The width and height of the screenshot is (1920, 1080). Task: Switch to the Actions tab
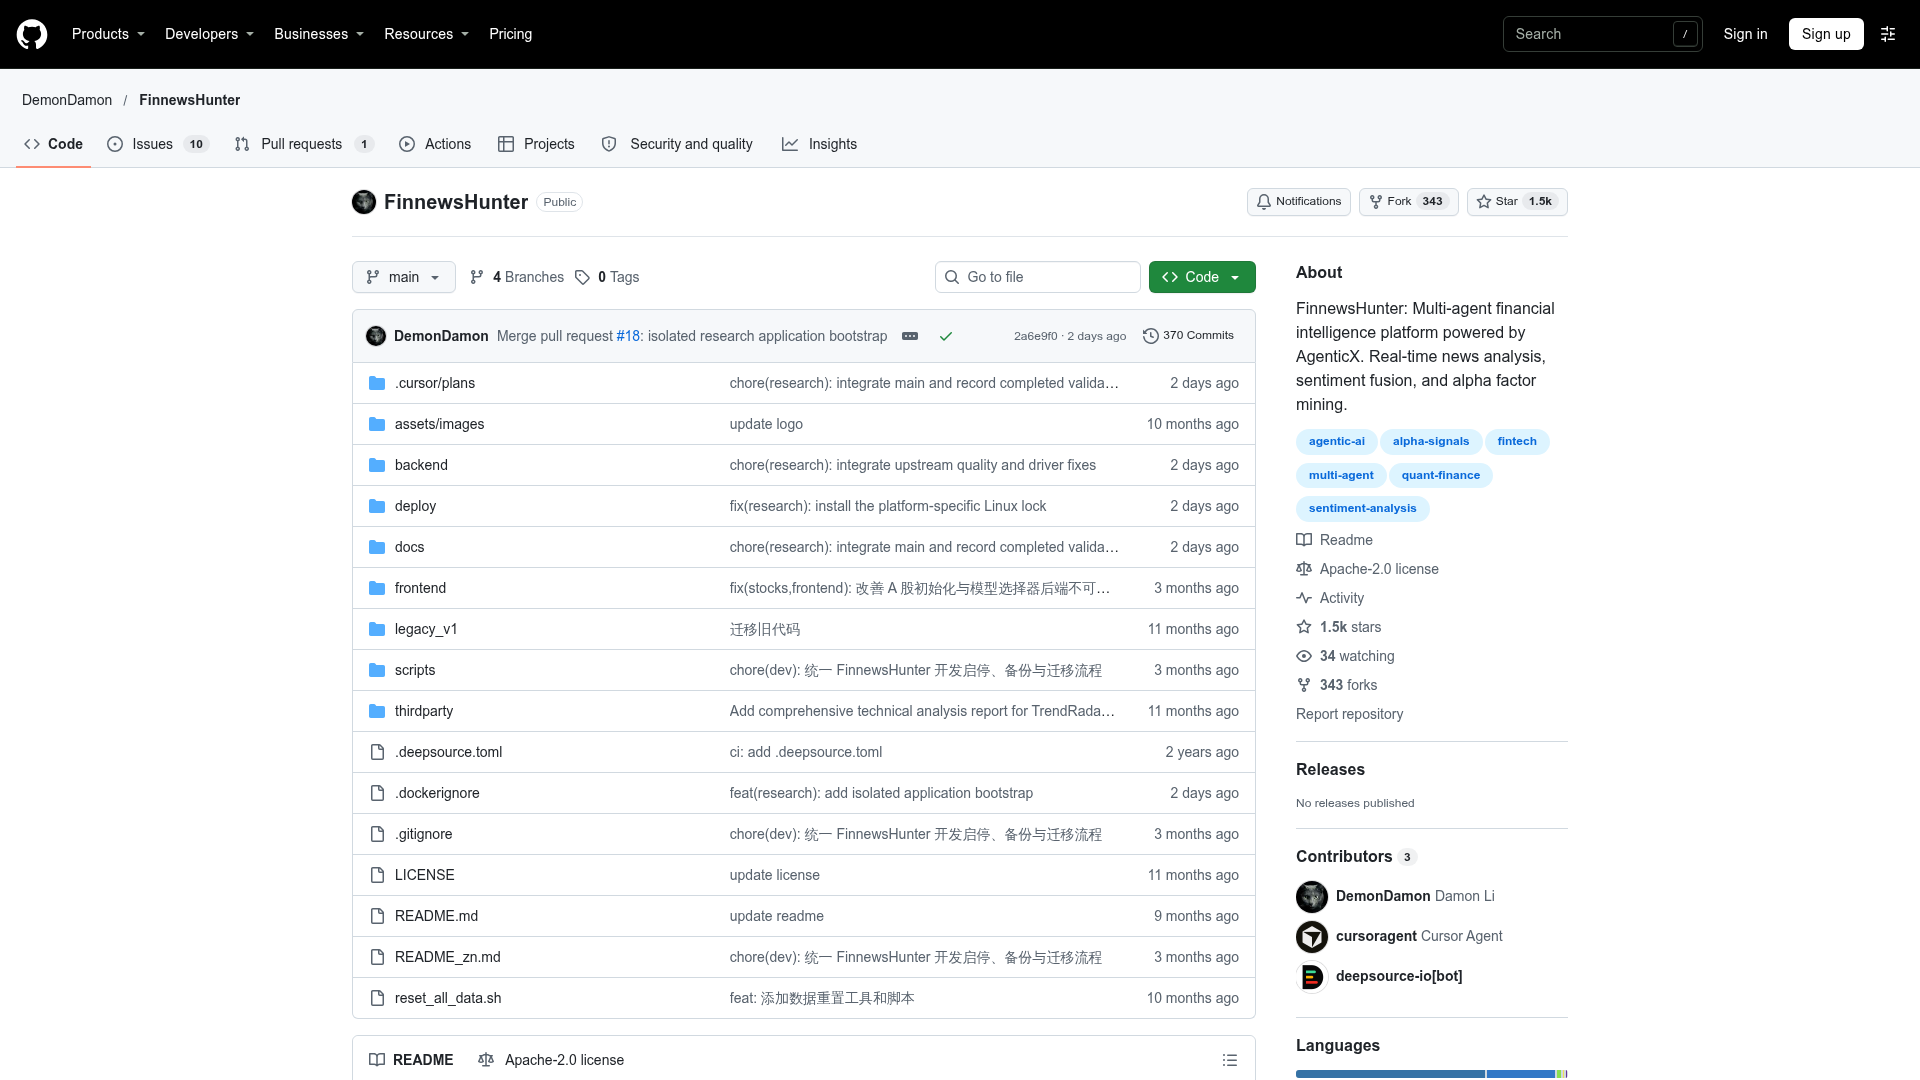click(435, 144)
